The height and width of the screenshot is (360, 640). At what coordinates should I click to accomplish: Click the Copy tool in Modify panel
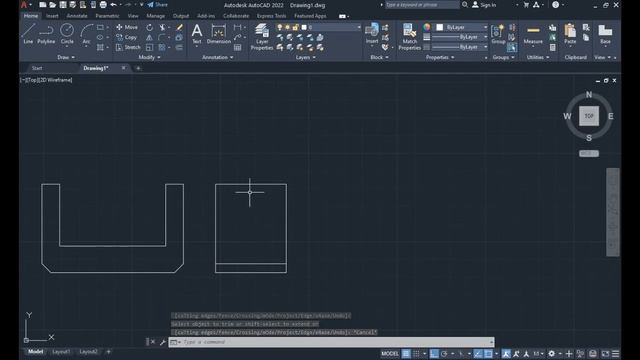(x=127, y=37)
